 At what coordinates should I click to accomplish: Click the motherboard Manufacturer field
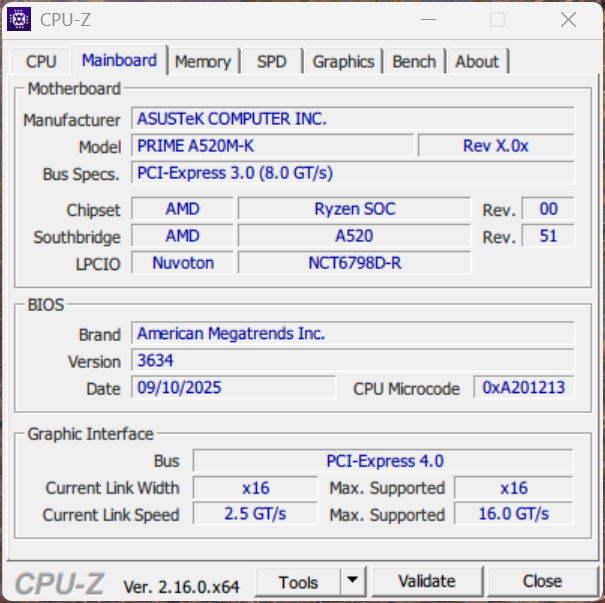coord(353,119)
